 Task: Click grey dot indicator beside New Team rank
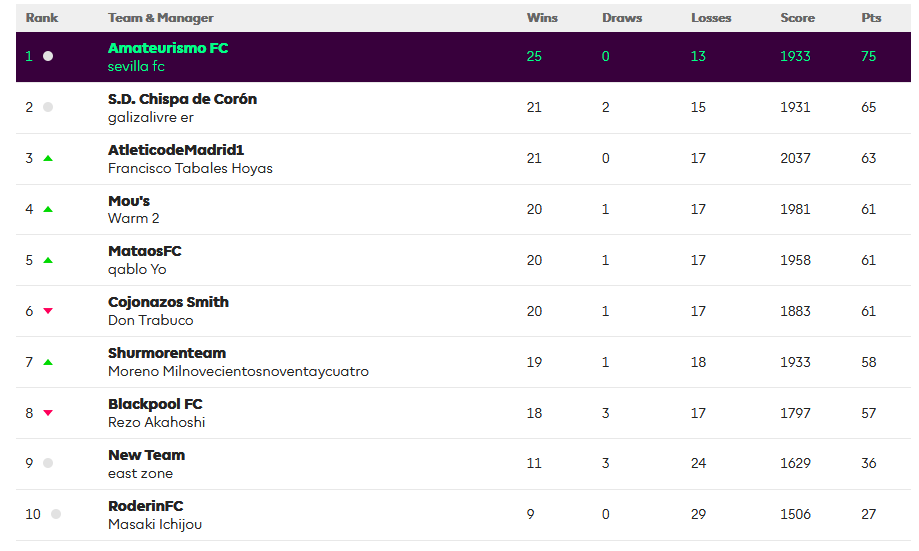48,464
